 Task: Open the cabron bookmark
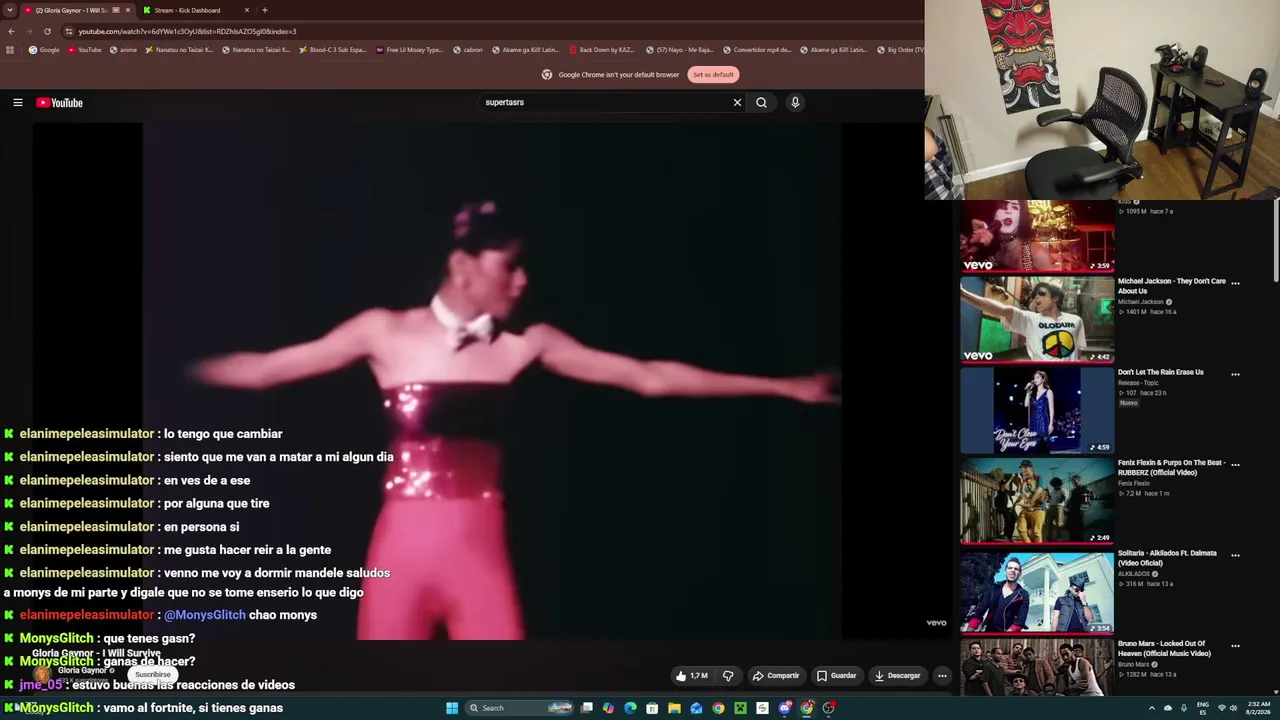(x=468, y=50)
